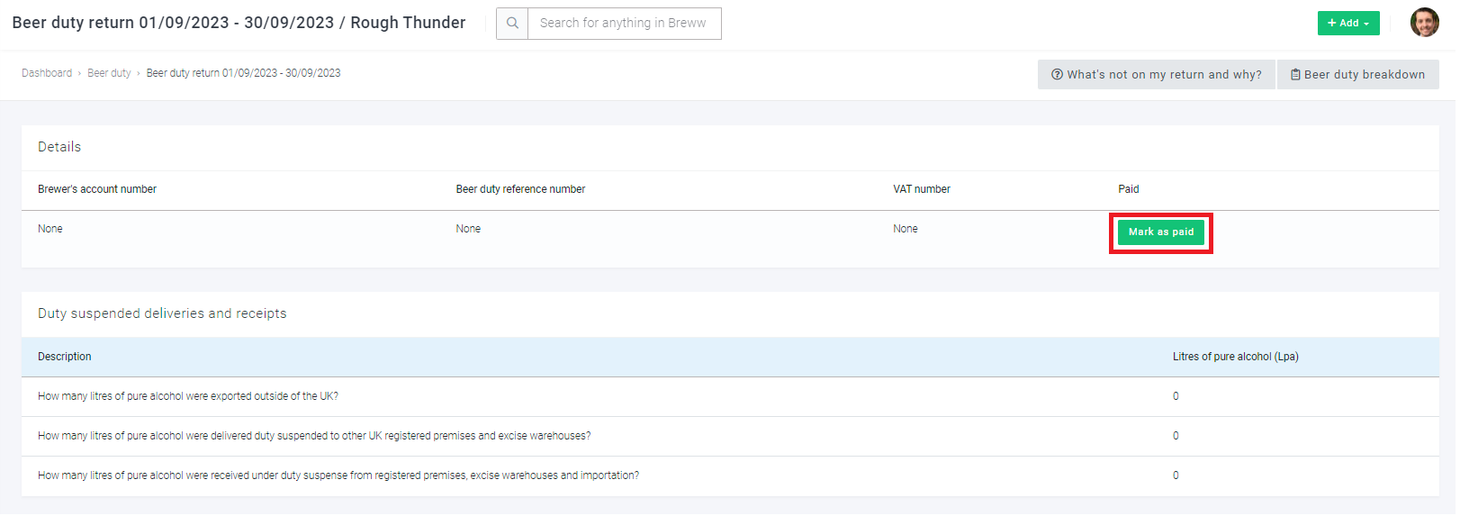Viewport: 1460px width, 518px height.
Task: Focus the Search for anything in Breww field
Action: [624, 23]
